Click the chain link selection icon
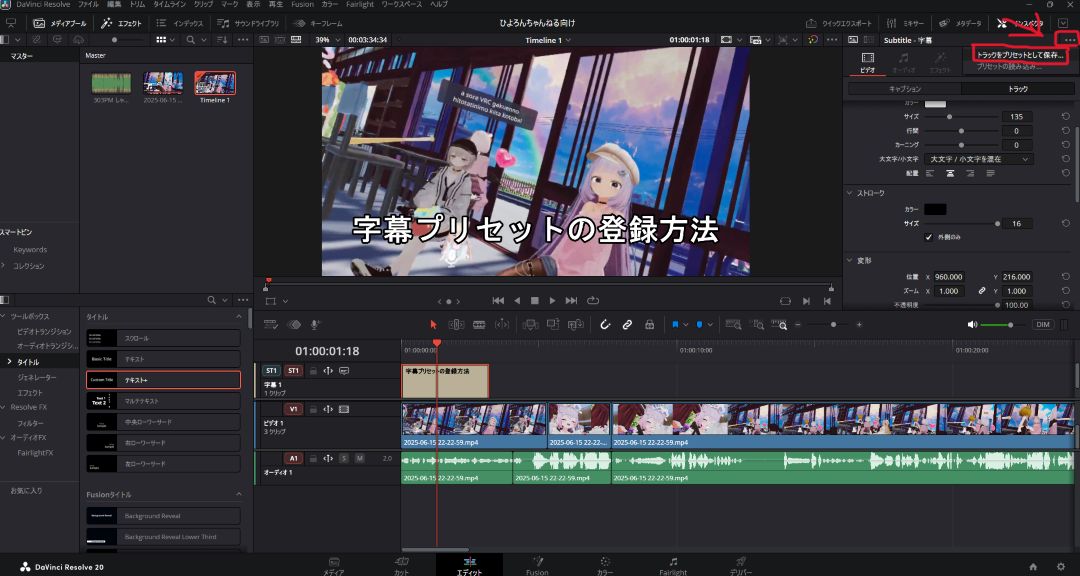The height and width of the screenshot is (576, 1080). click(627, 324)
